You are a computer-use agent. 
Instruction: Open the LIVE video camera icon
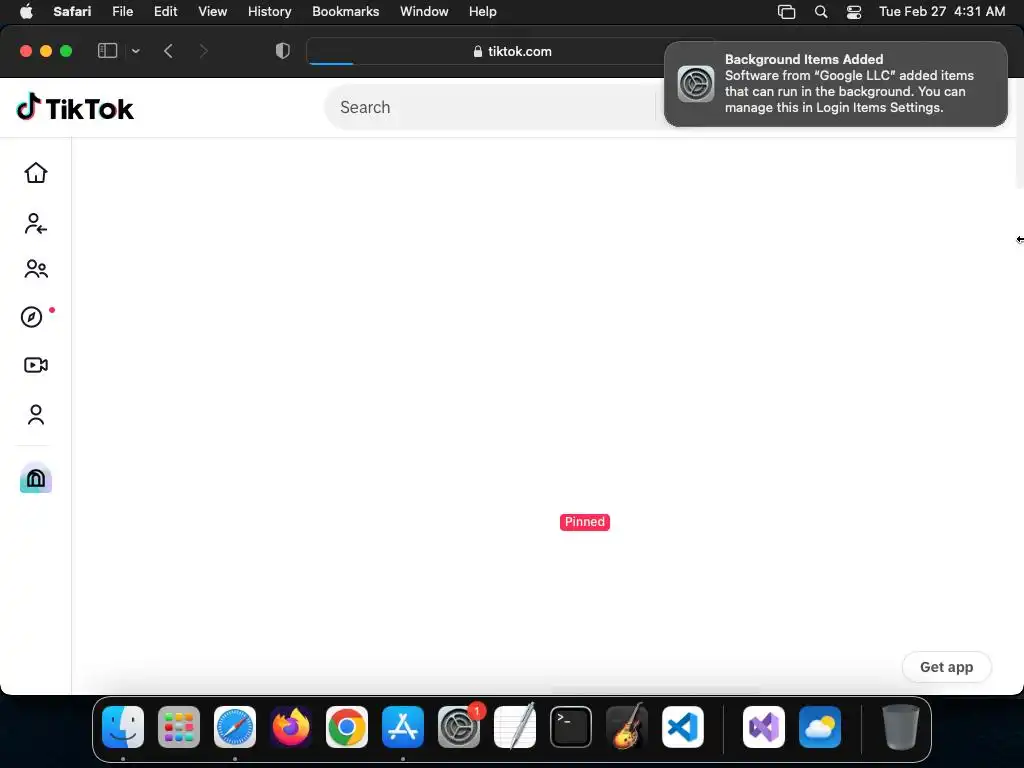[x=36, y=365]
